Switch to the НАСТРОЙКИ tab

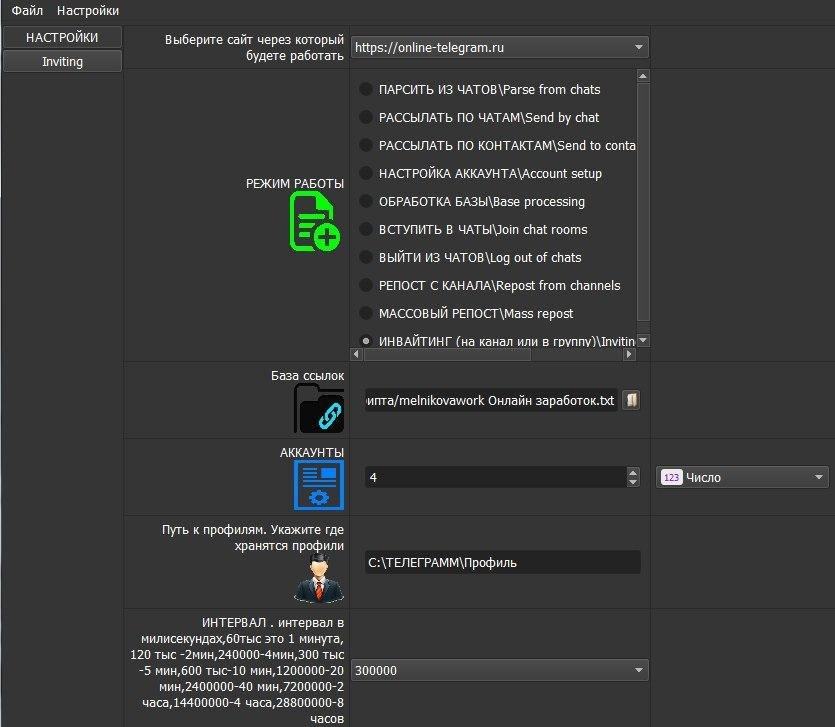(62, 37)
